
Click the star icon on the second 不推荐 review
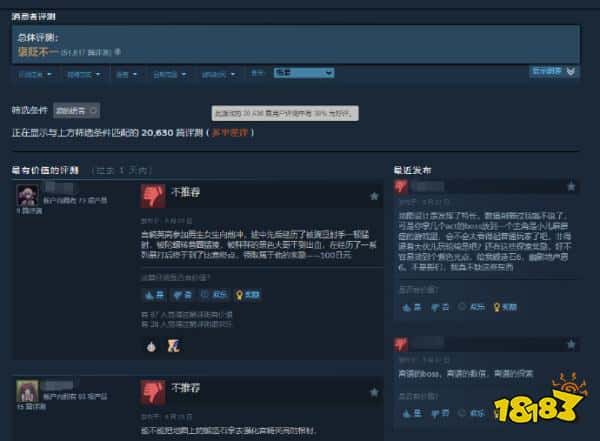click(x=374, y=392)
